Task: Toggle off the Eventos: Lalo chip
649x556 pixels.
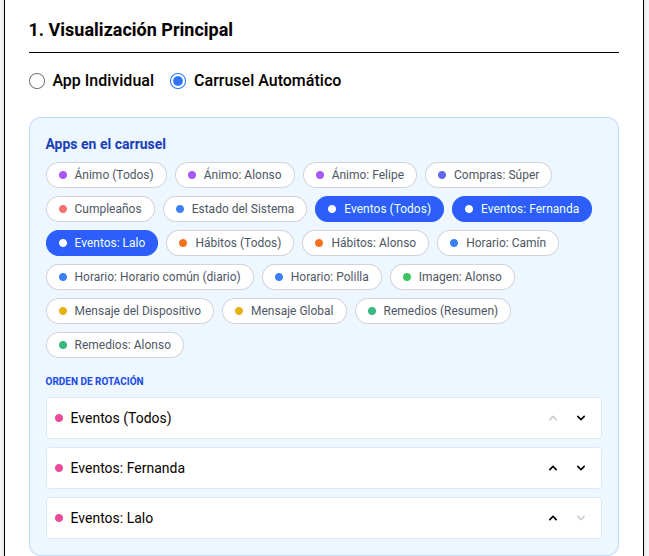Action: pos(102,243)
